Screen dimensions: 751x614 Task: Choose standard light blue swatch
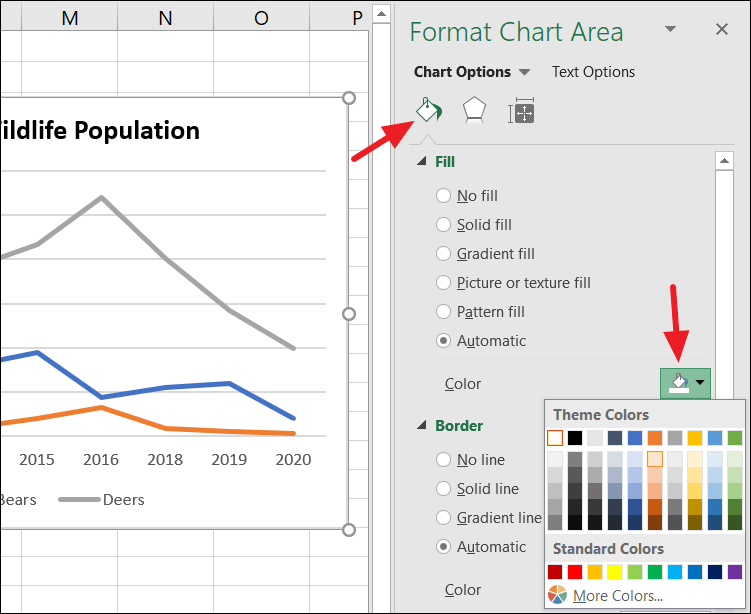point(675,571)
